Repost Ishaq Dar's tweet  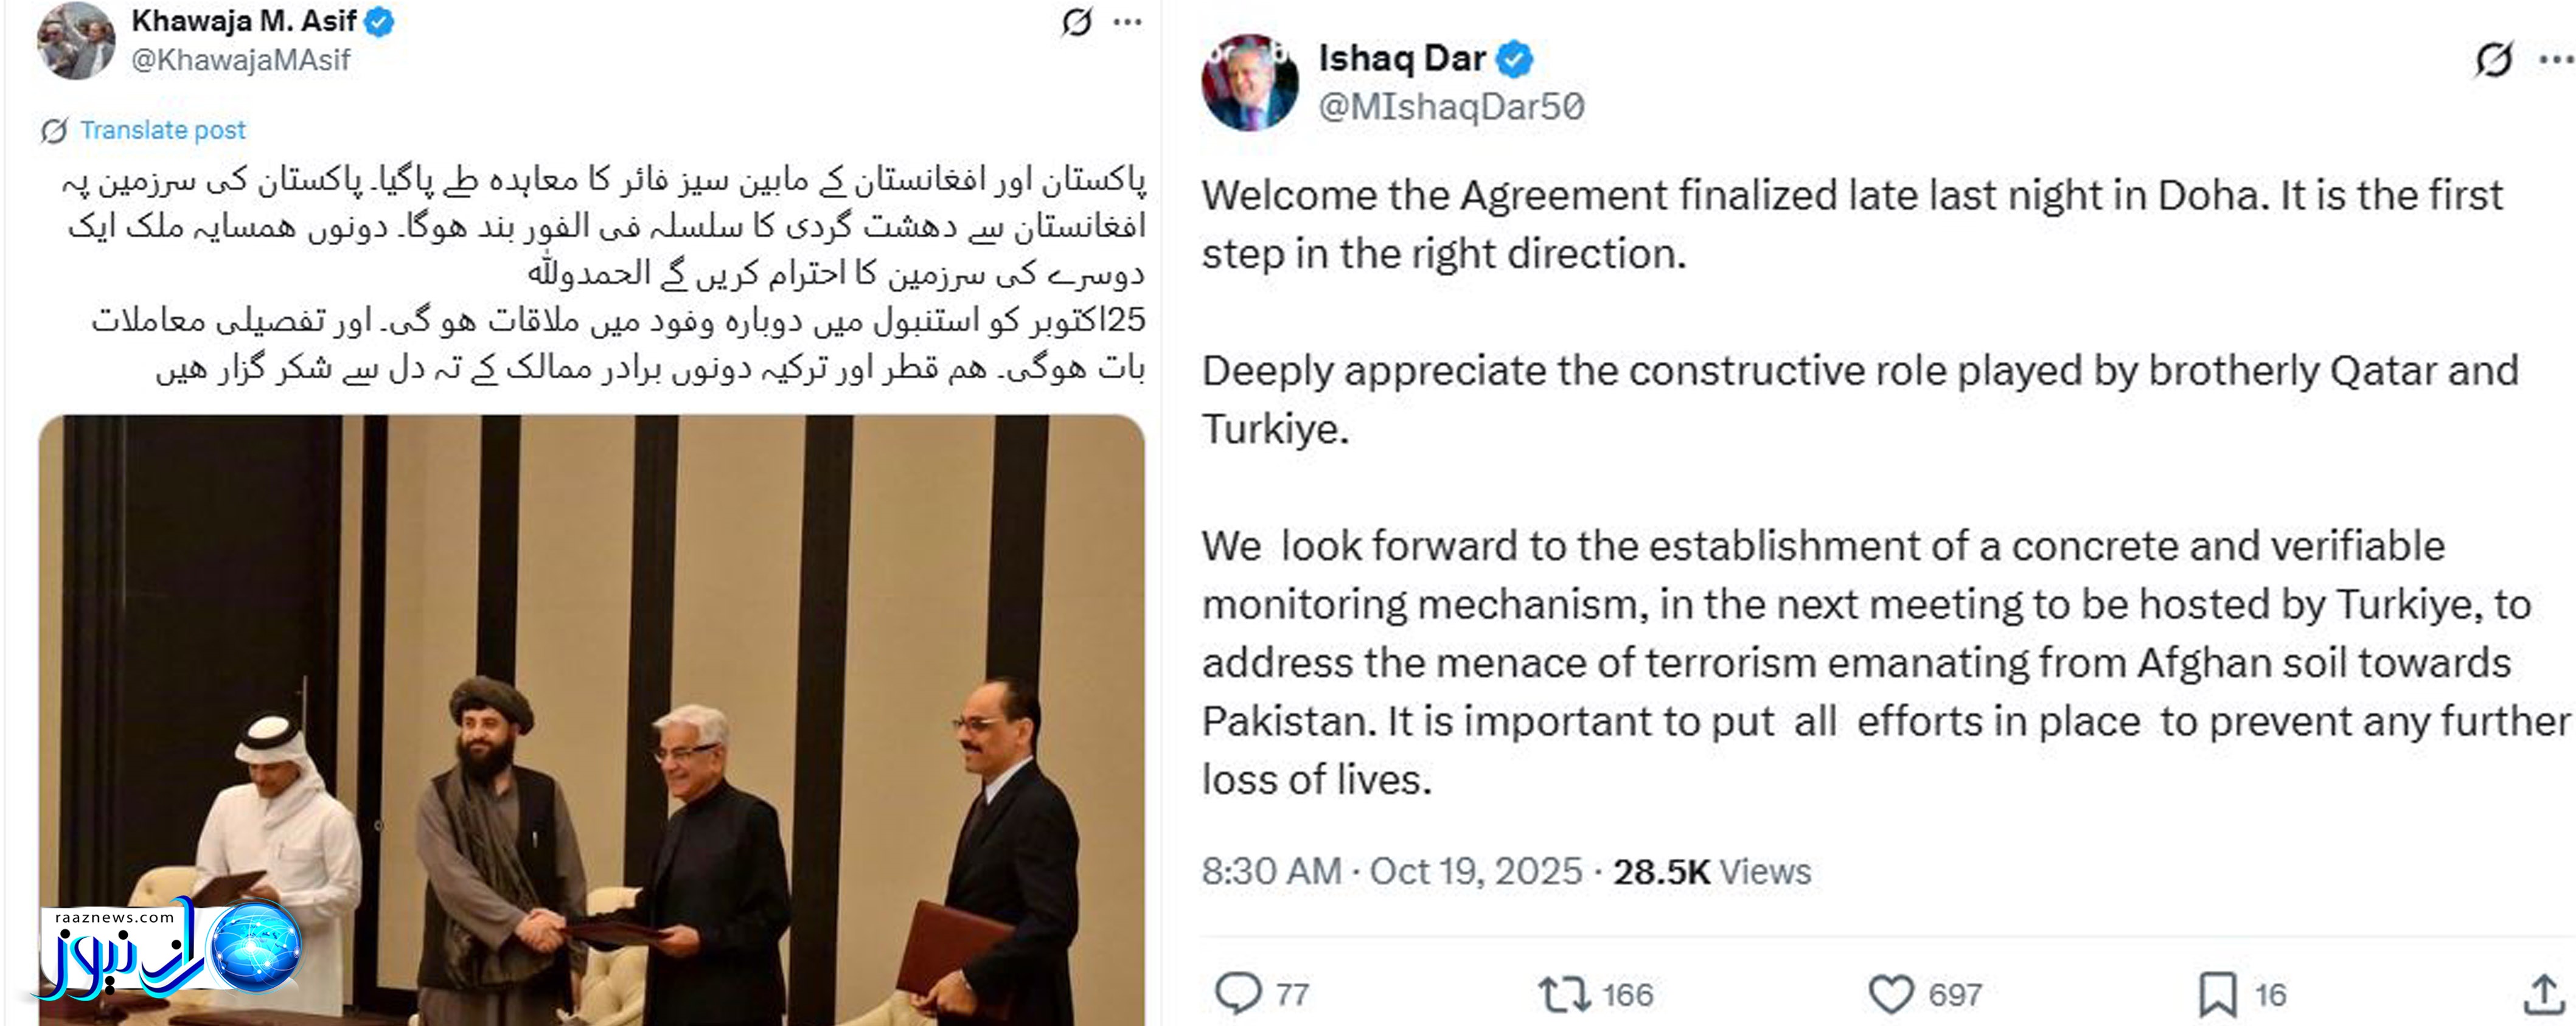[1564, 994]
